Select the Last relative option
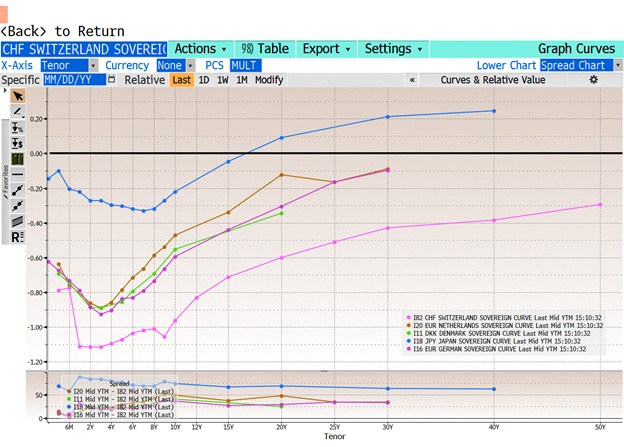624x447 pixels. tap(181, 80)
